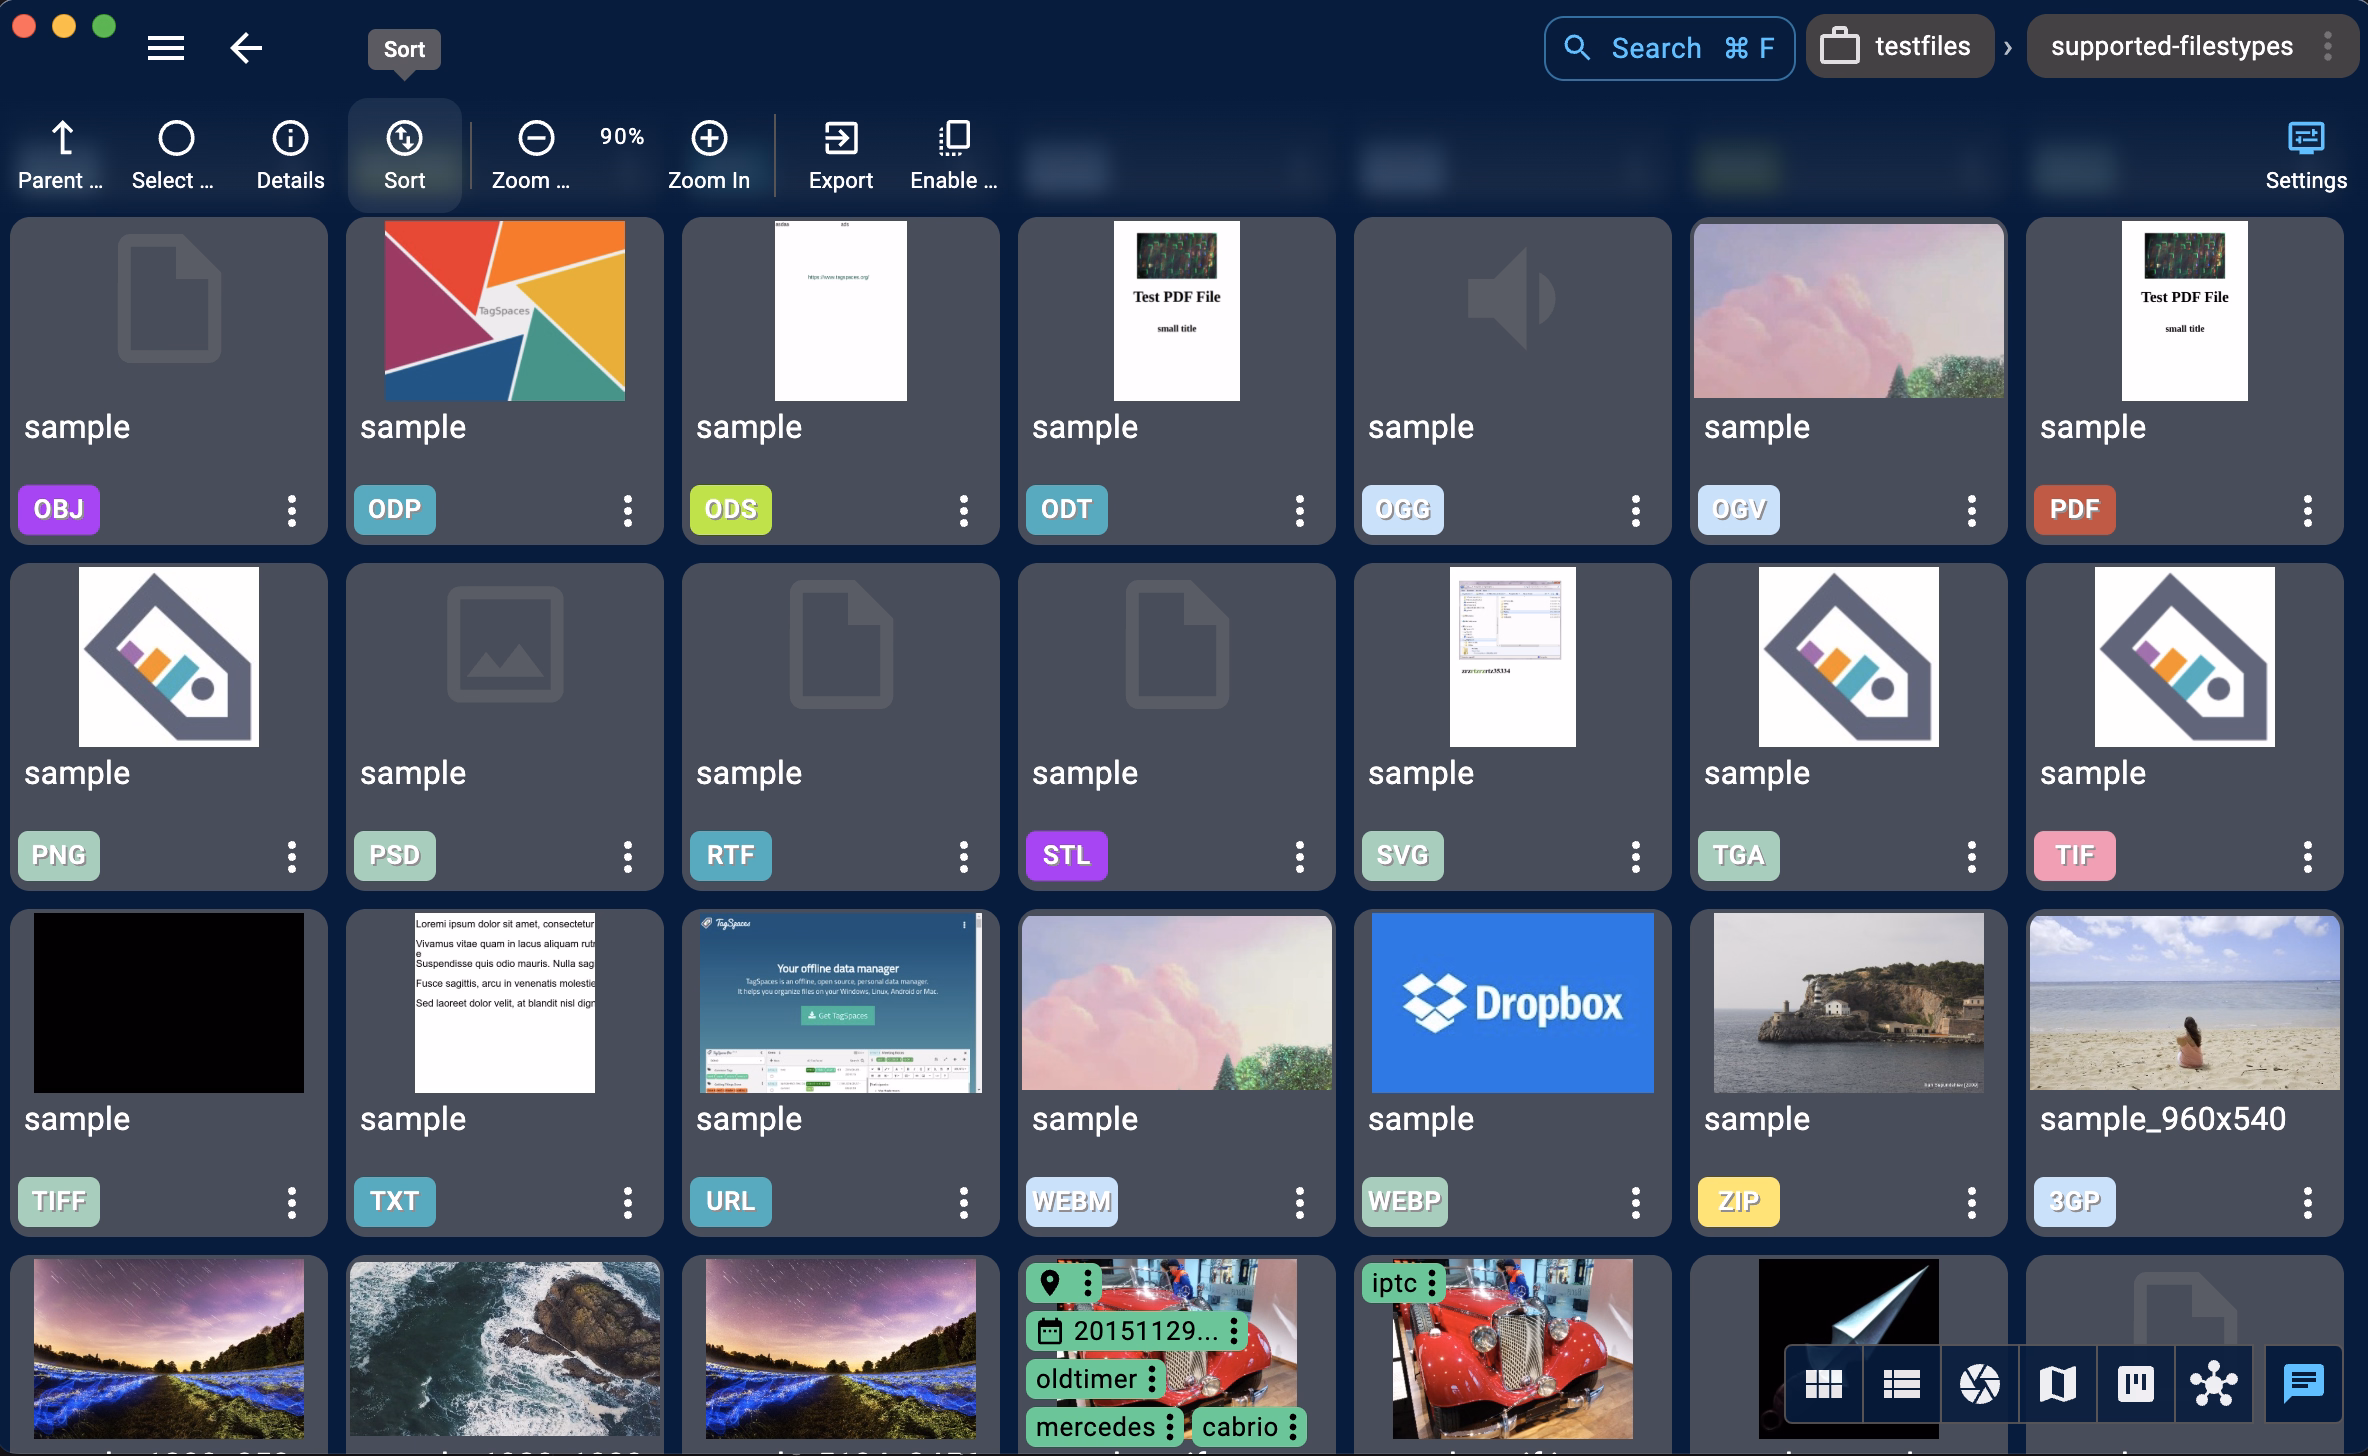Select the OGV pink clouds thumbnail
This screenshot has width=2368, height=1456.
1849,310
